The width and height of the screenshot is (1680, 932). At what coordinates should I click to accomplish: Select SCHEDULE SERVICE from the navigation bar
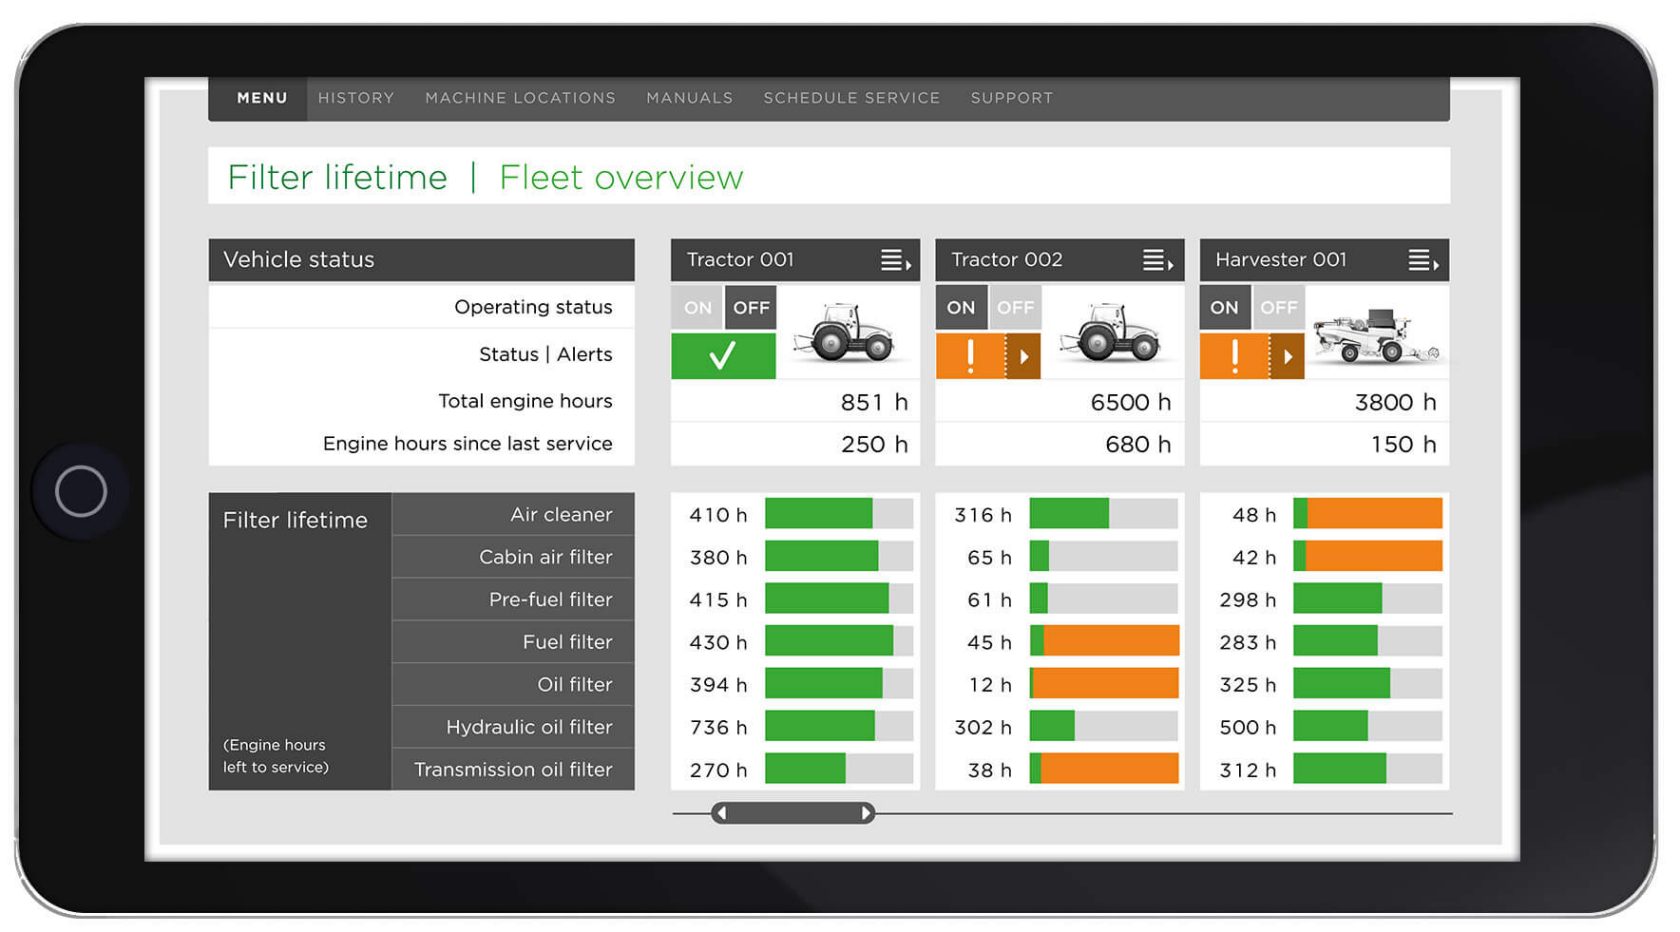(x=851, y=97)
